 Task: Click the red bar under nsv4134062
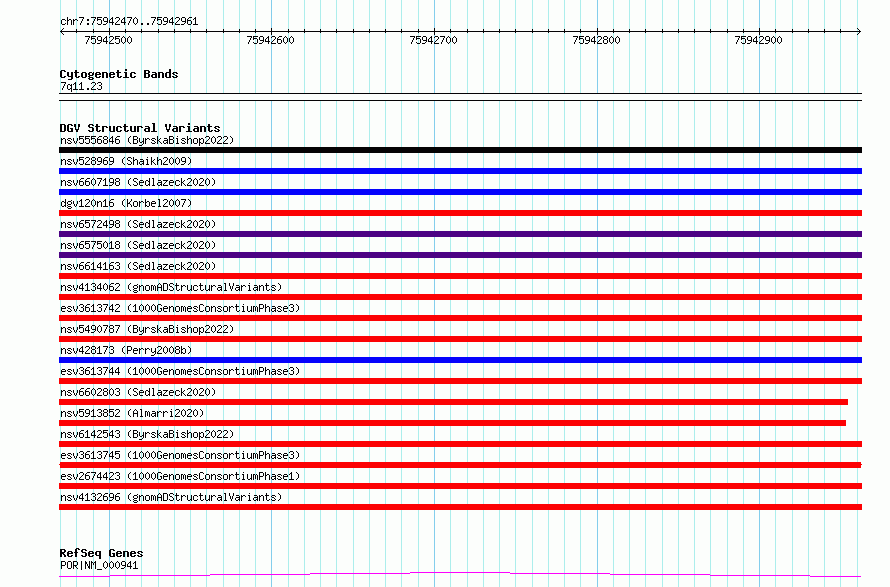(x=460, y=297)
